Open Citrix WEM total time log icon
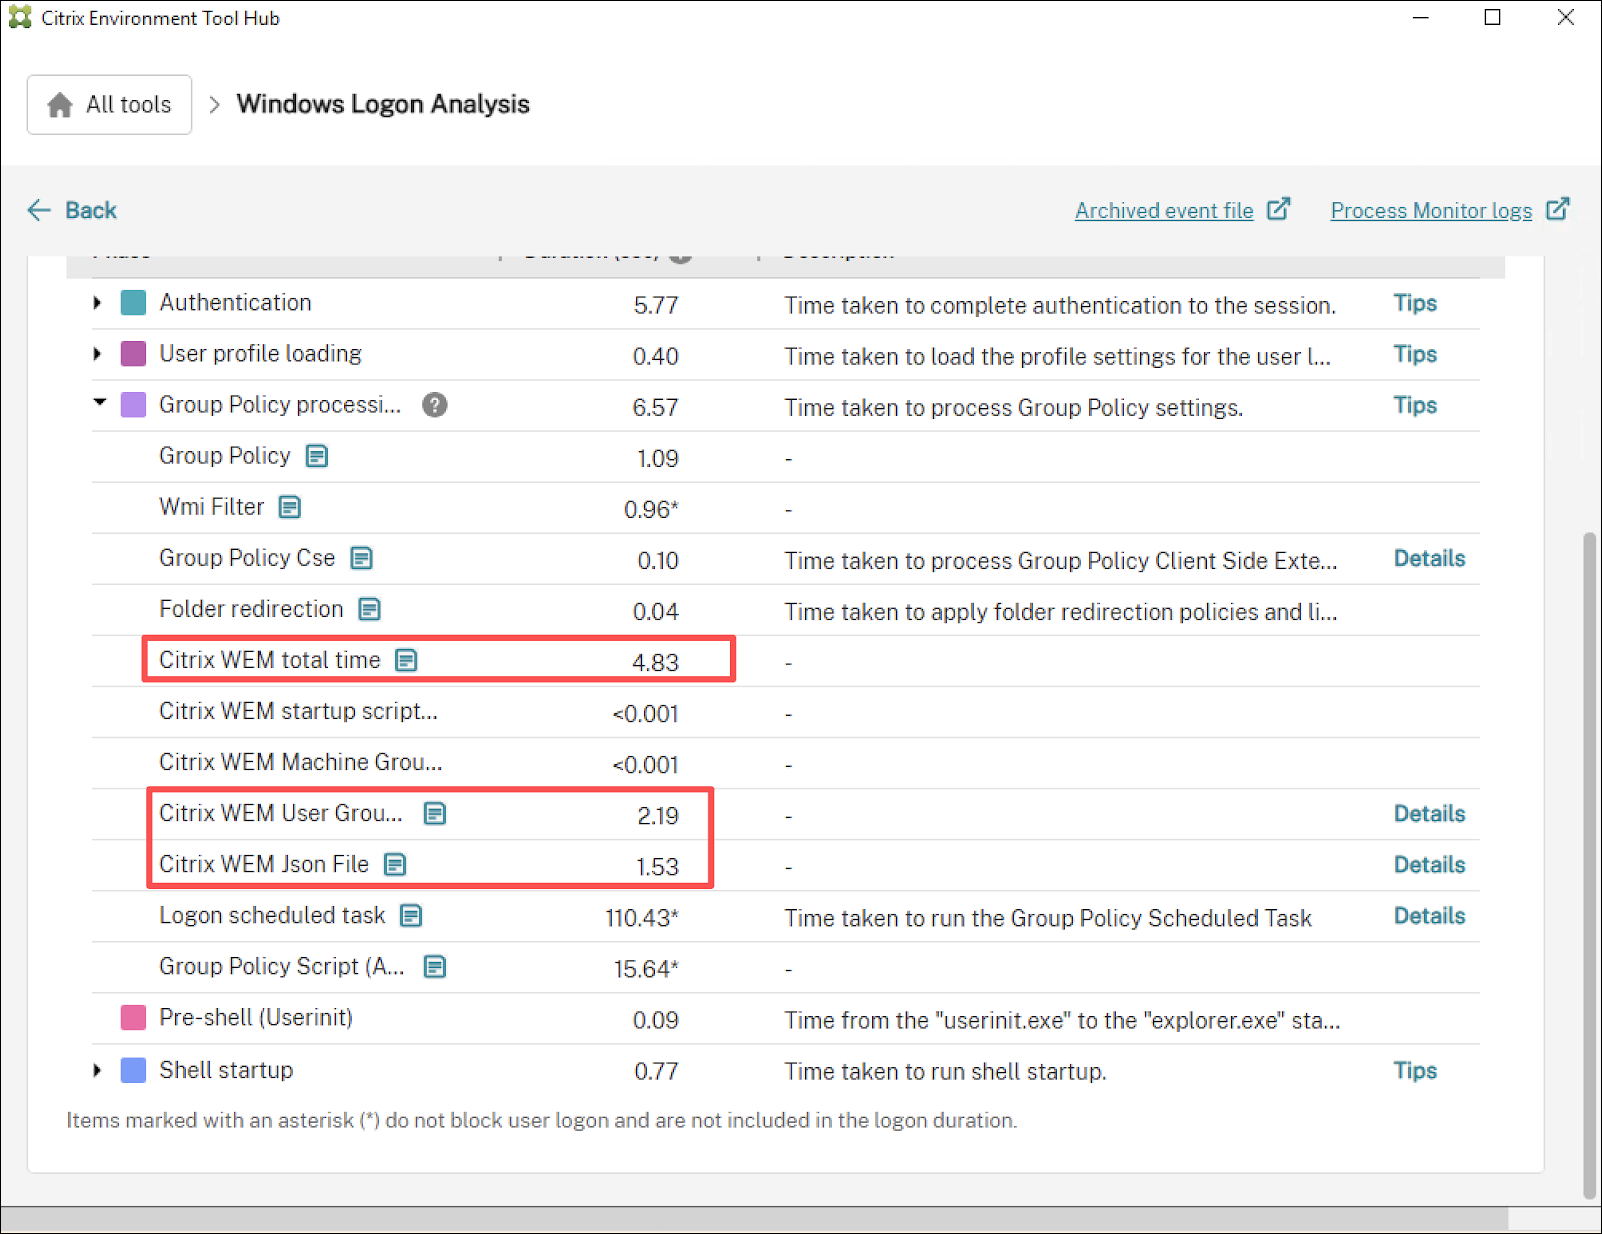 tap(406, 660)
